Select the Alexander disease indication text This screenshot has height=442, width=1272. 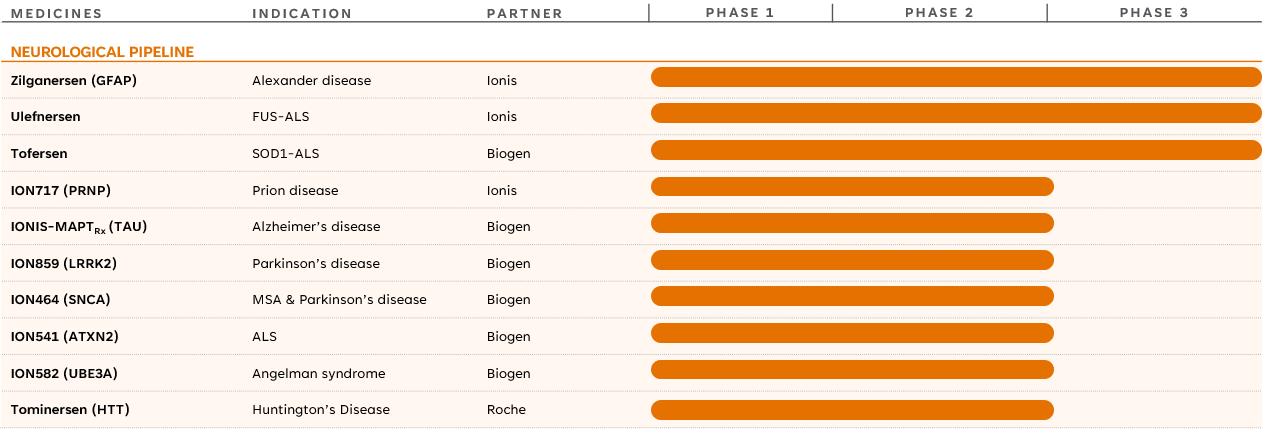[311, 80]
